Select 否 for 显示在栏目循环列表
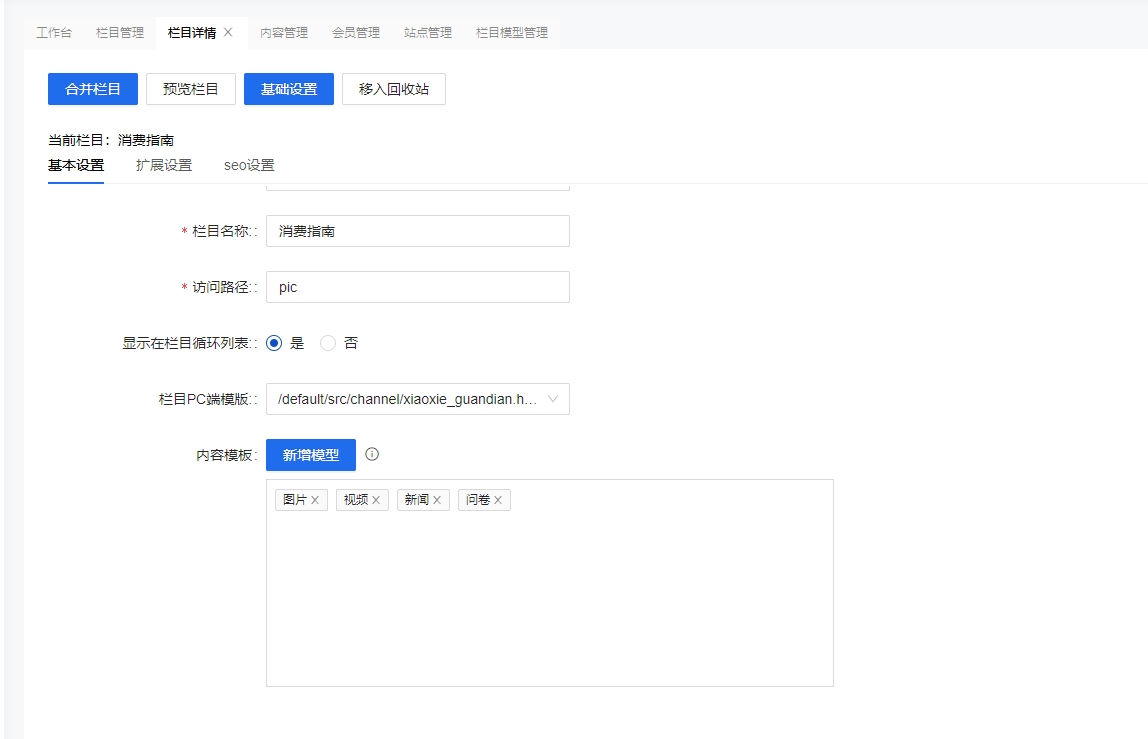1148x739 pixels. coord(328,343)
